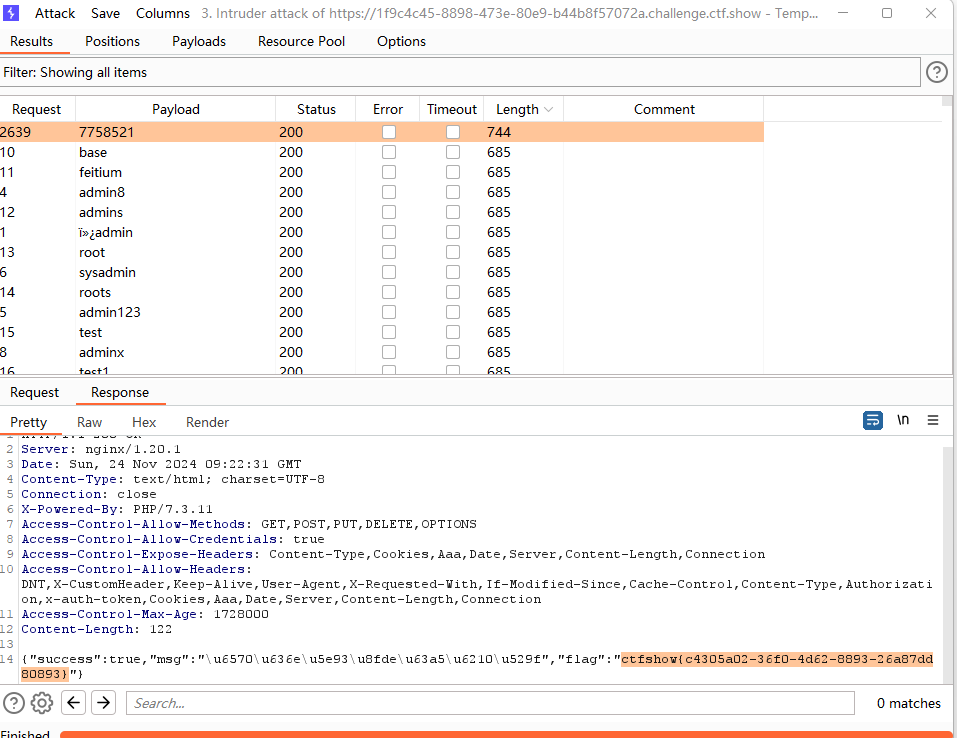The image size is (957, 738).
Task: Toggle Timeout checkbox for payload 7758521
Action: tap(453, 132)
